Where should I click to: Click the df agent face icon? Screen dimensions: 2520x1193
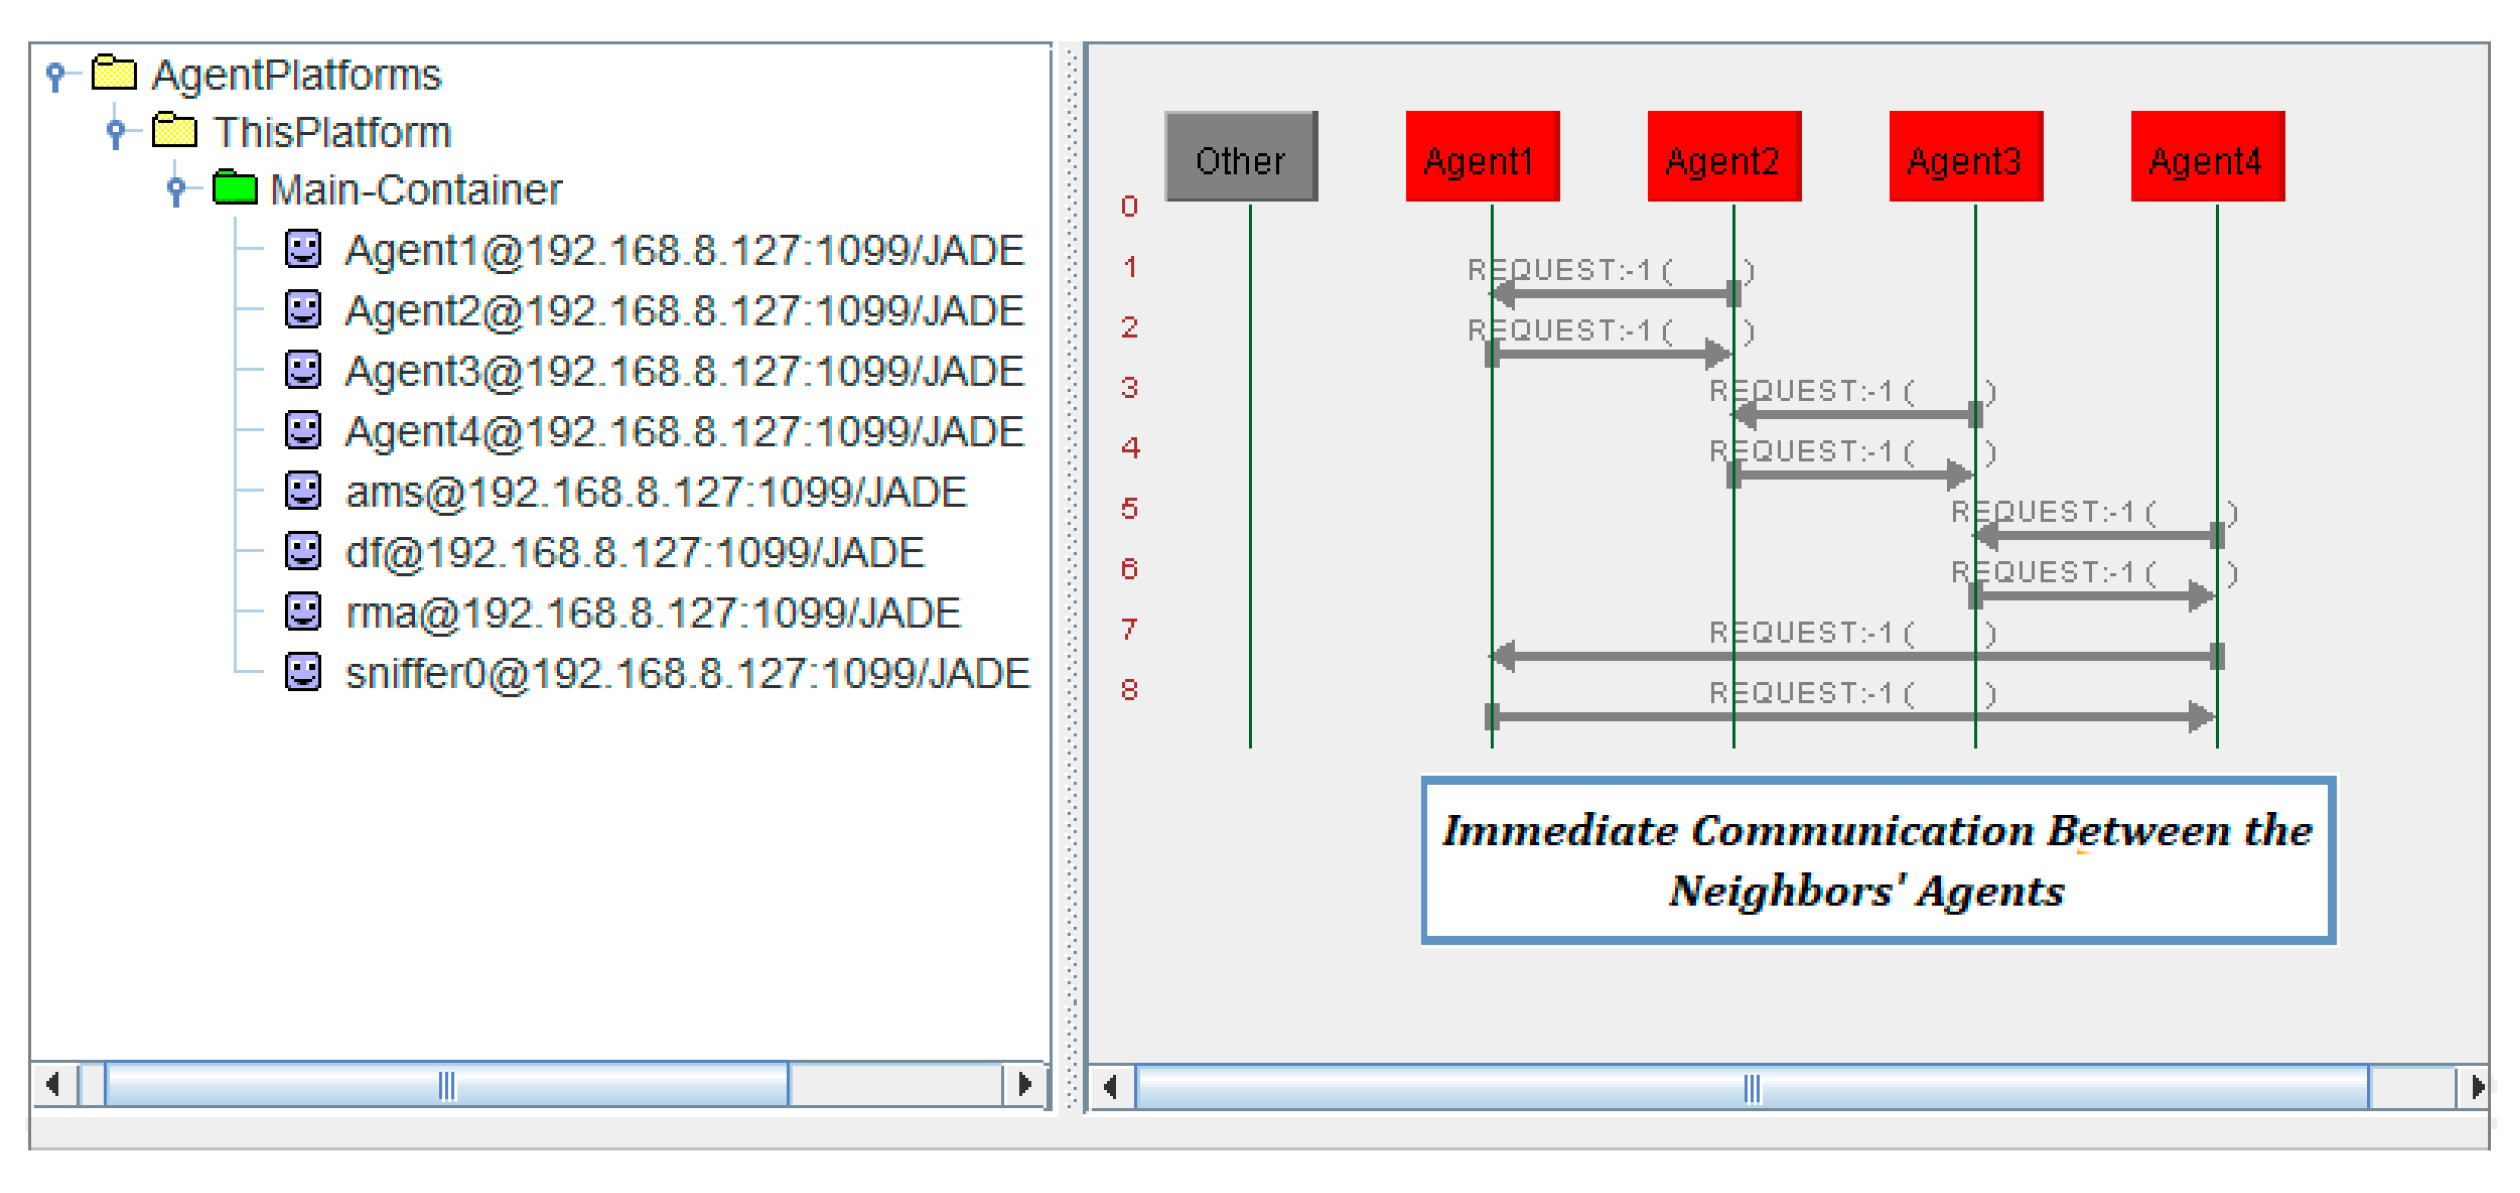tap(303, 551)
